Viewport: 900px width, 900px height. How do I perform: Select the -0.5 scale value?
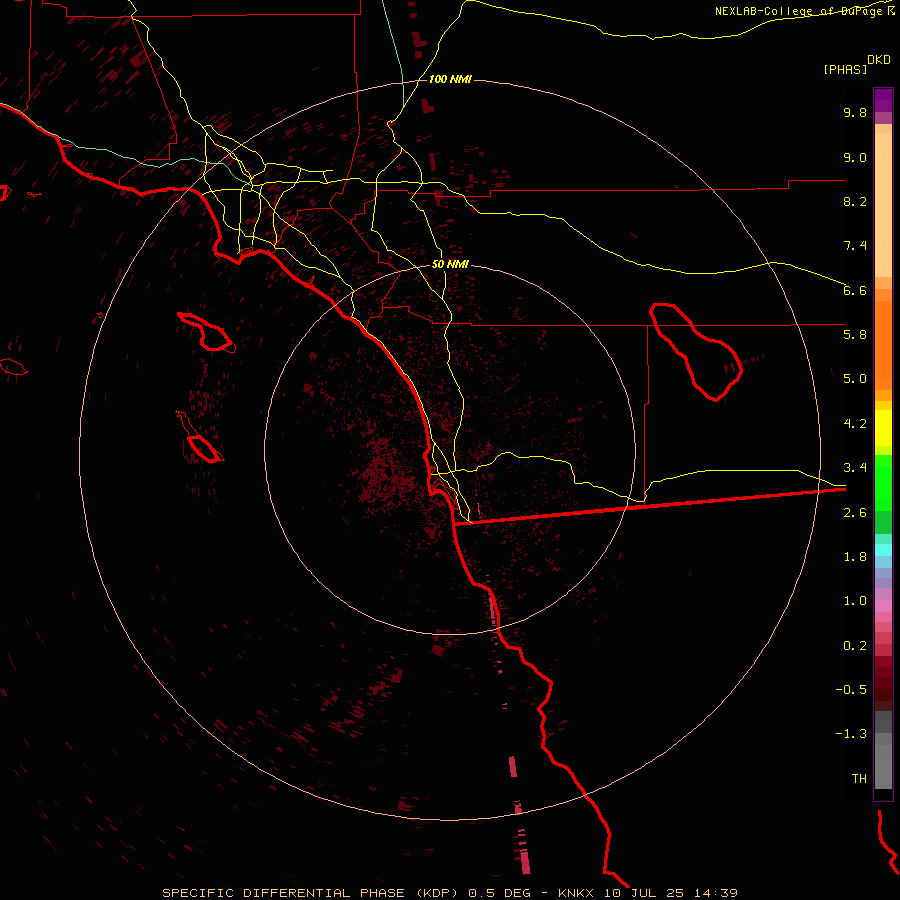(851, 690)
